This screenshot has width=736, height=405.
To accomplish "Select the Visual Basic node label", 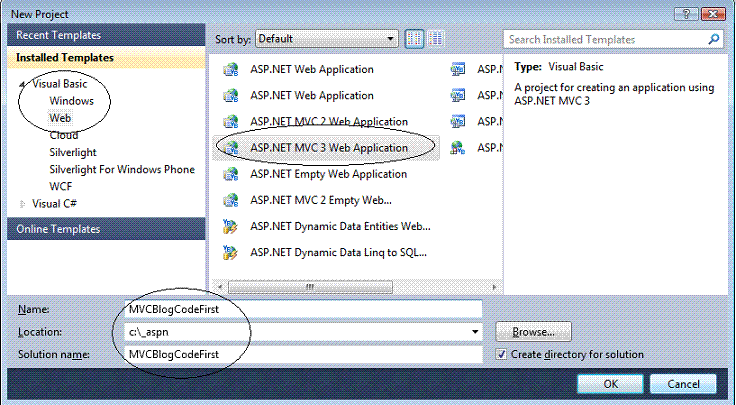I will tap(60, 84).
